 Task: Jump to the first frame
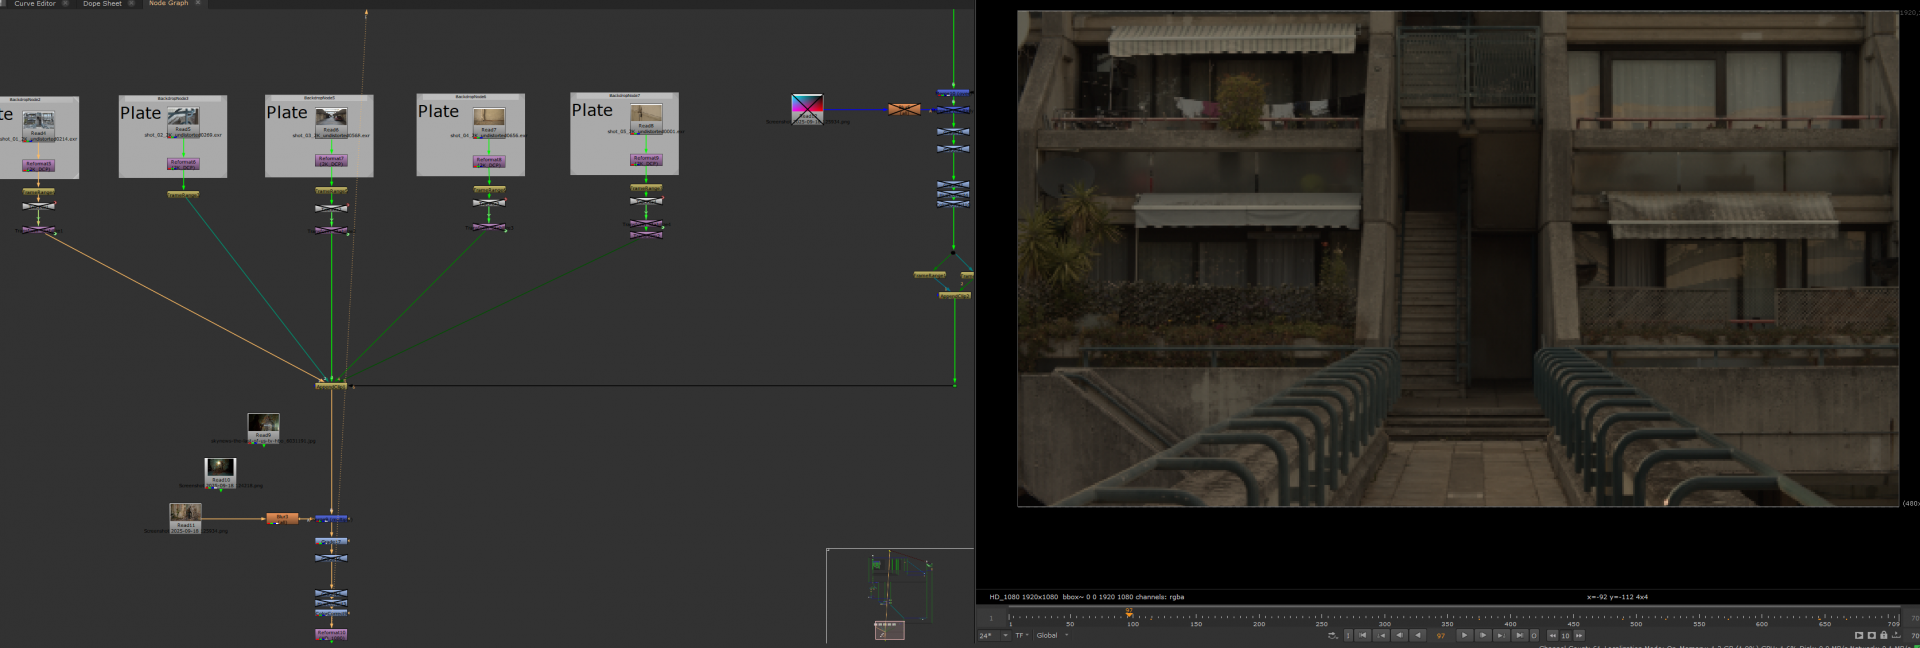(1362, 635)
